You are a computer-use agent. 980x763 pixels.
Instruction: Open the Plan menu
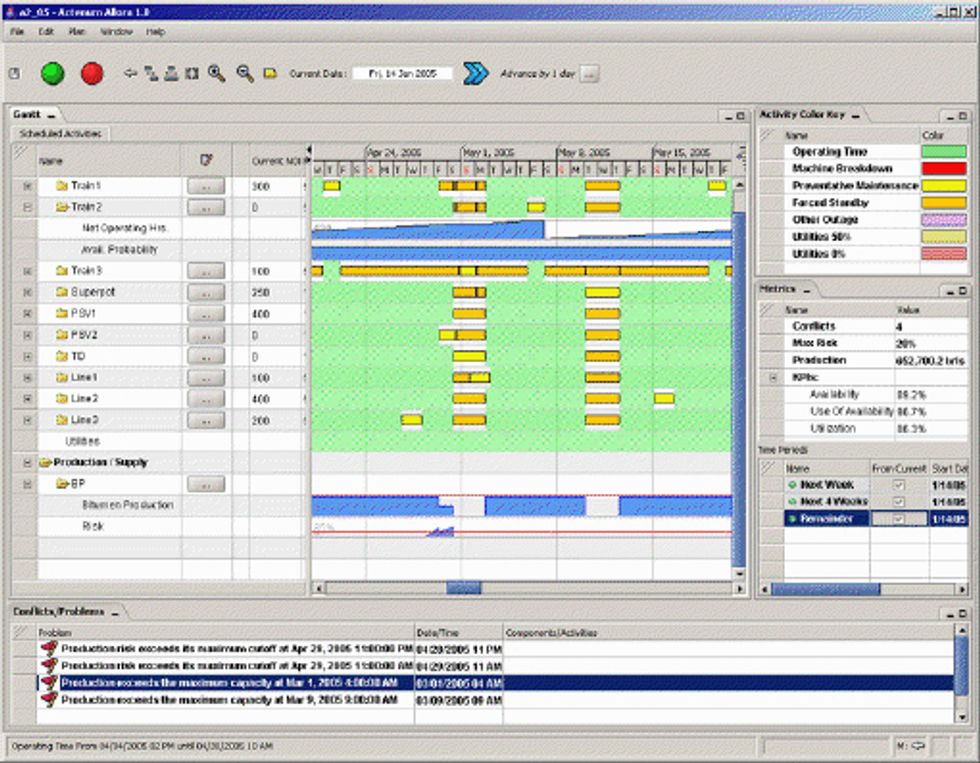77,31
